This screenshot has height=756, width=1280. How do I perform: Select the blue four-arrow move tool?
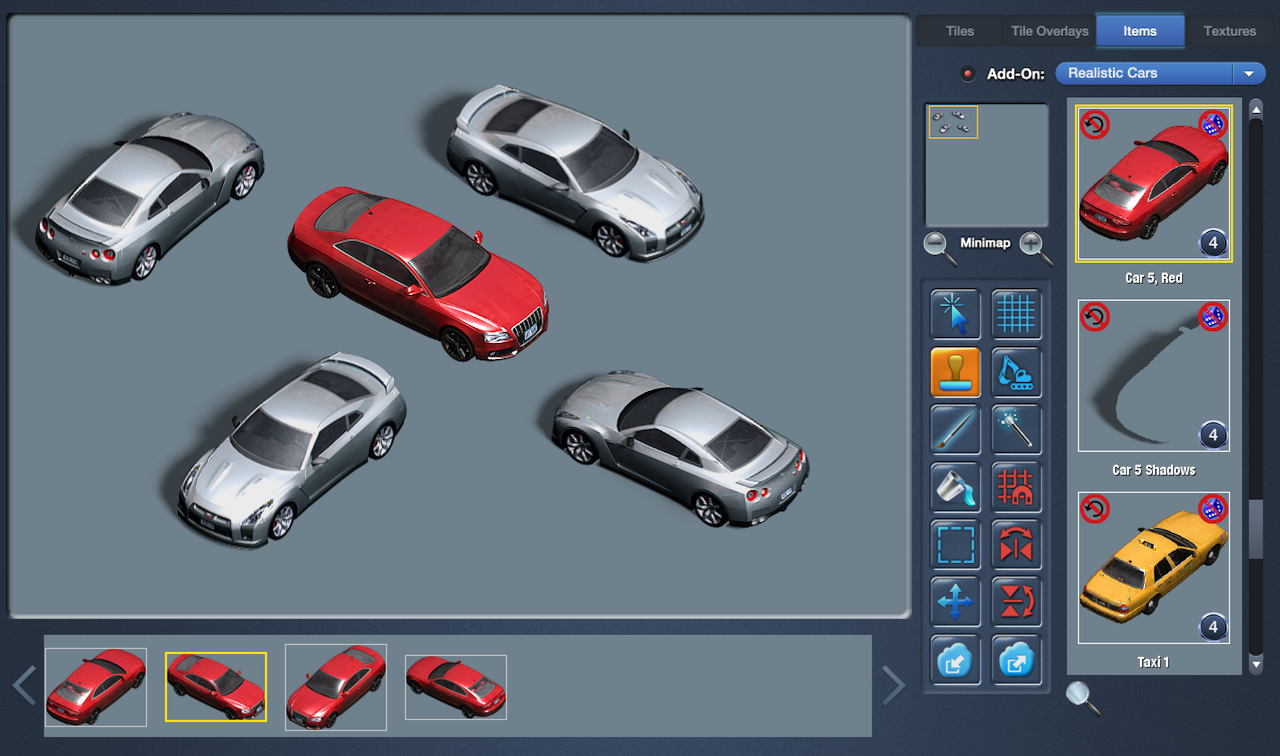(955, 602)
